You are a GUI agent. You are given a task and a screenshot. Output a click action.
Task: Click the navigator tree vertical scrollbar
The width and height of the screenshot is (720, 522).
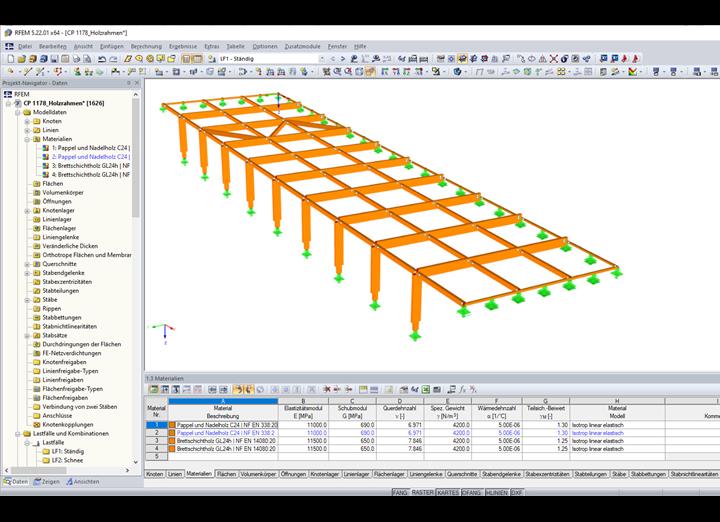point(135,158)
